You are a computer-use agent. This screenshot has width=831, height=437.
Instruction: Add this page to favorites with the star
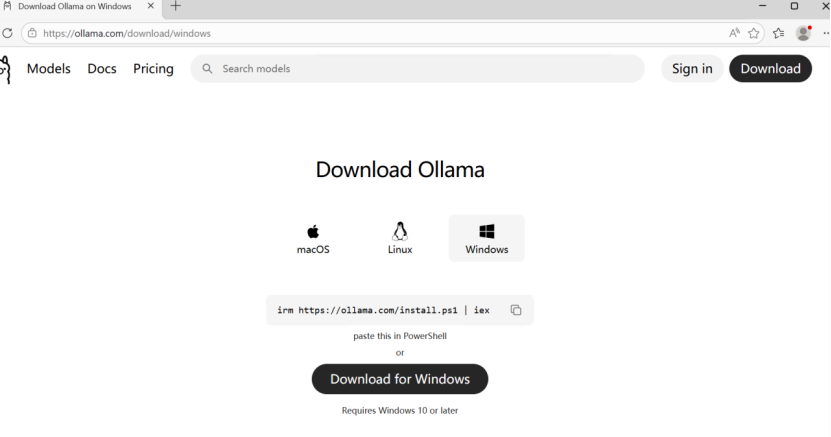754,33
